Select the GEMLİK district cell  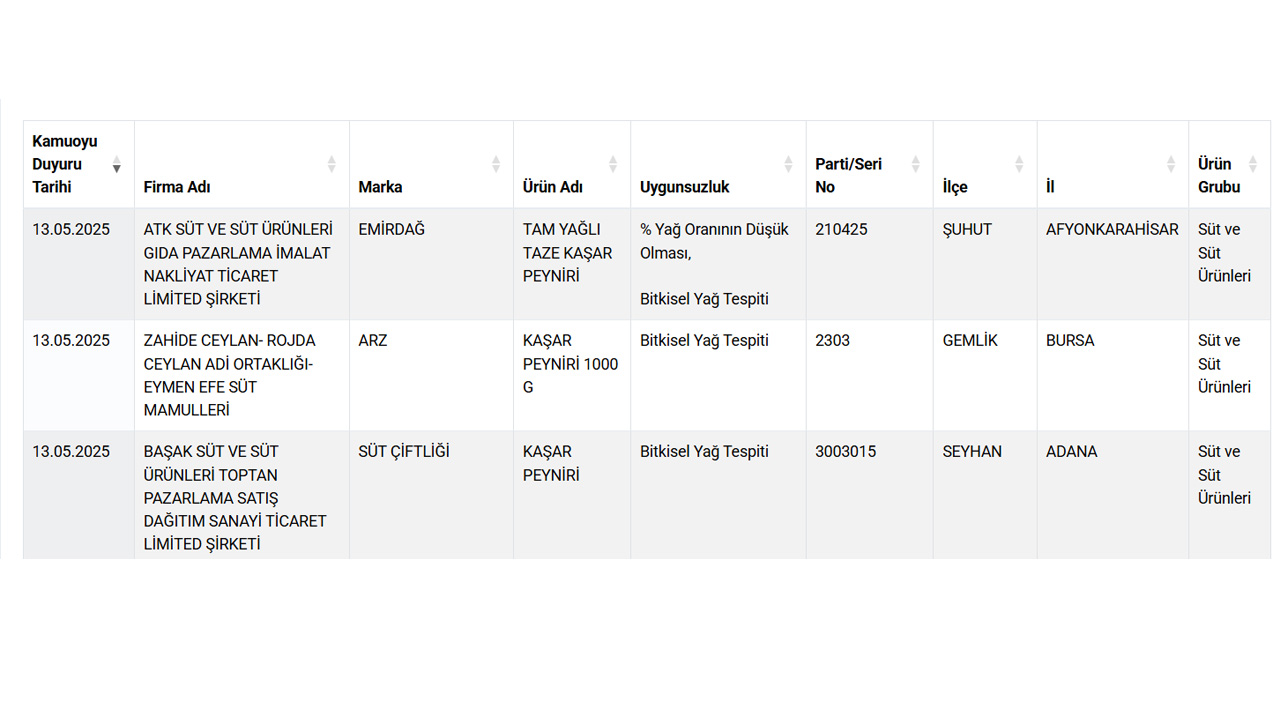coord(970,341)
